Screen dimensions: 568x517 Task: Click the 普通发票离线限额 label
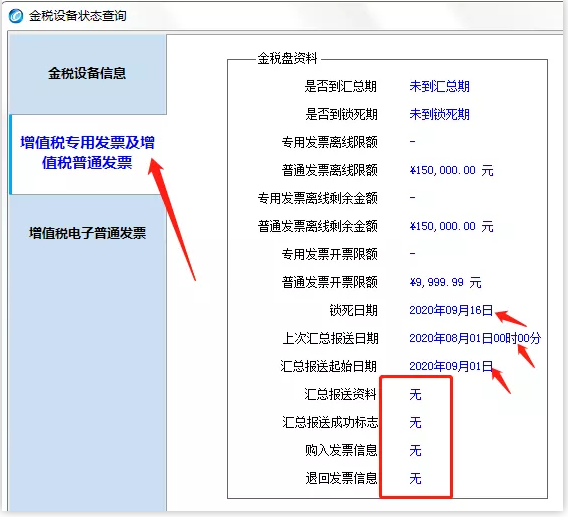329,170
